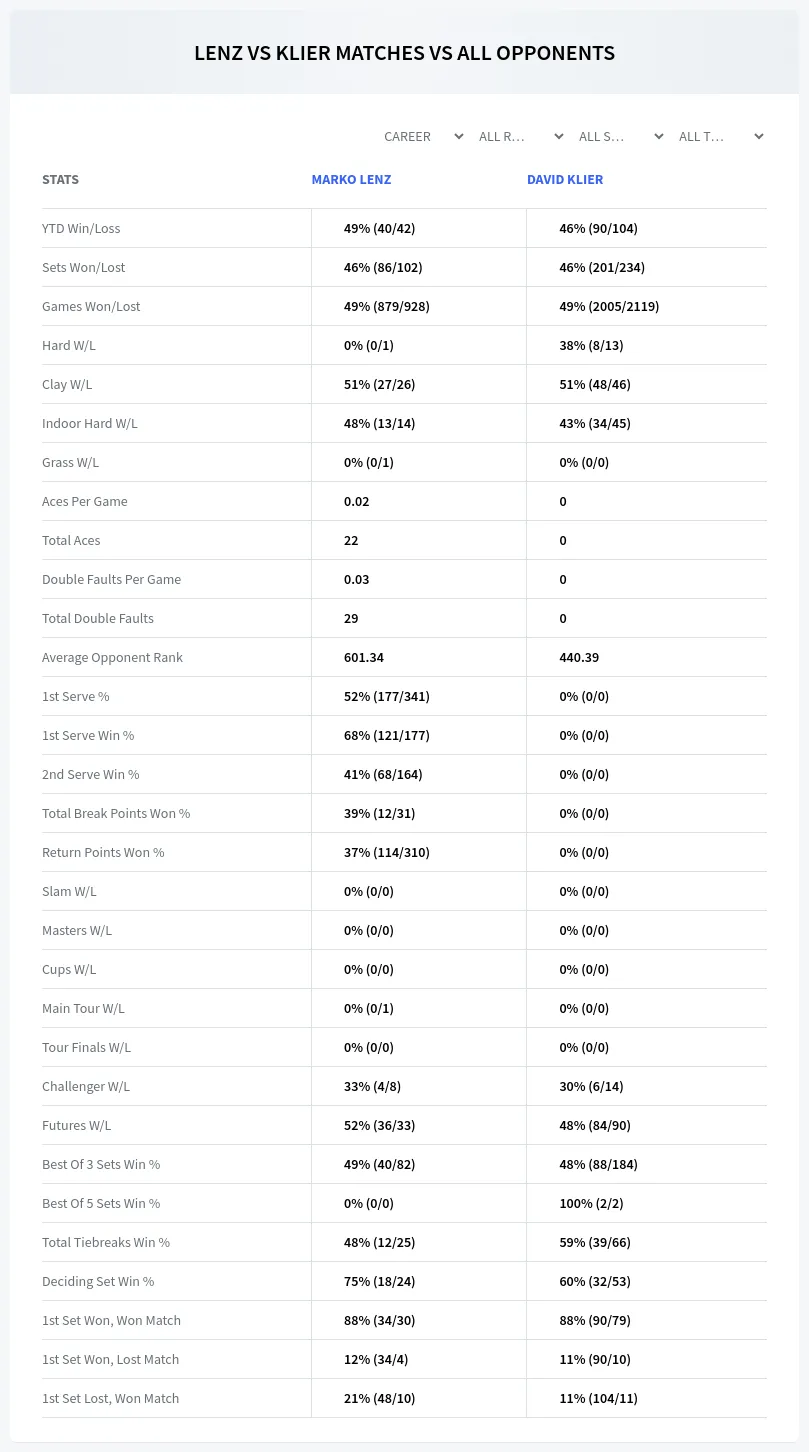The image size is (809, 1452).
Task: Select the Futures W/L row label
Action: click(77, 1125)
